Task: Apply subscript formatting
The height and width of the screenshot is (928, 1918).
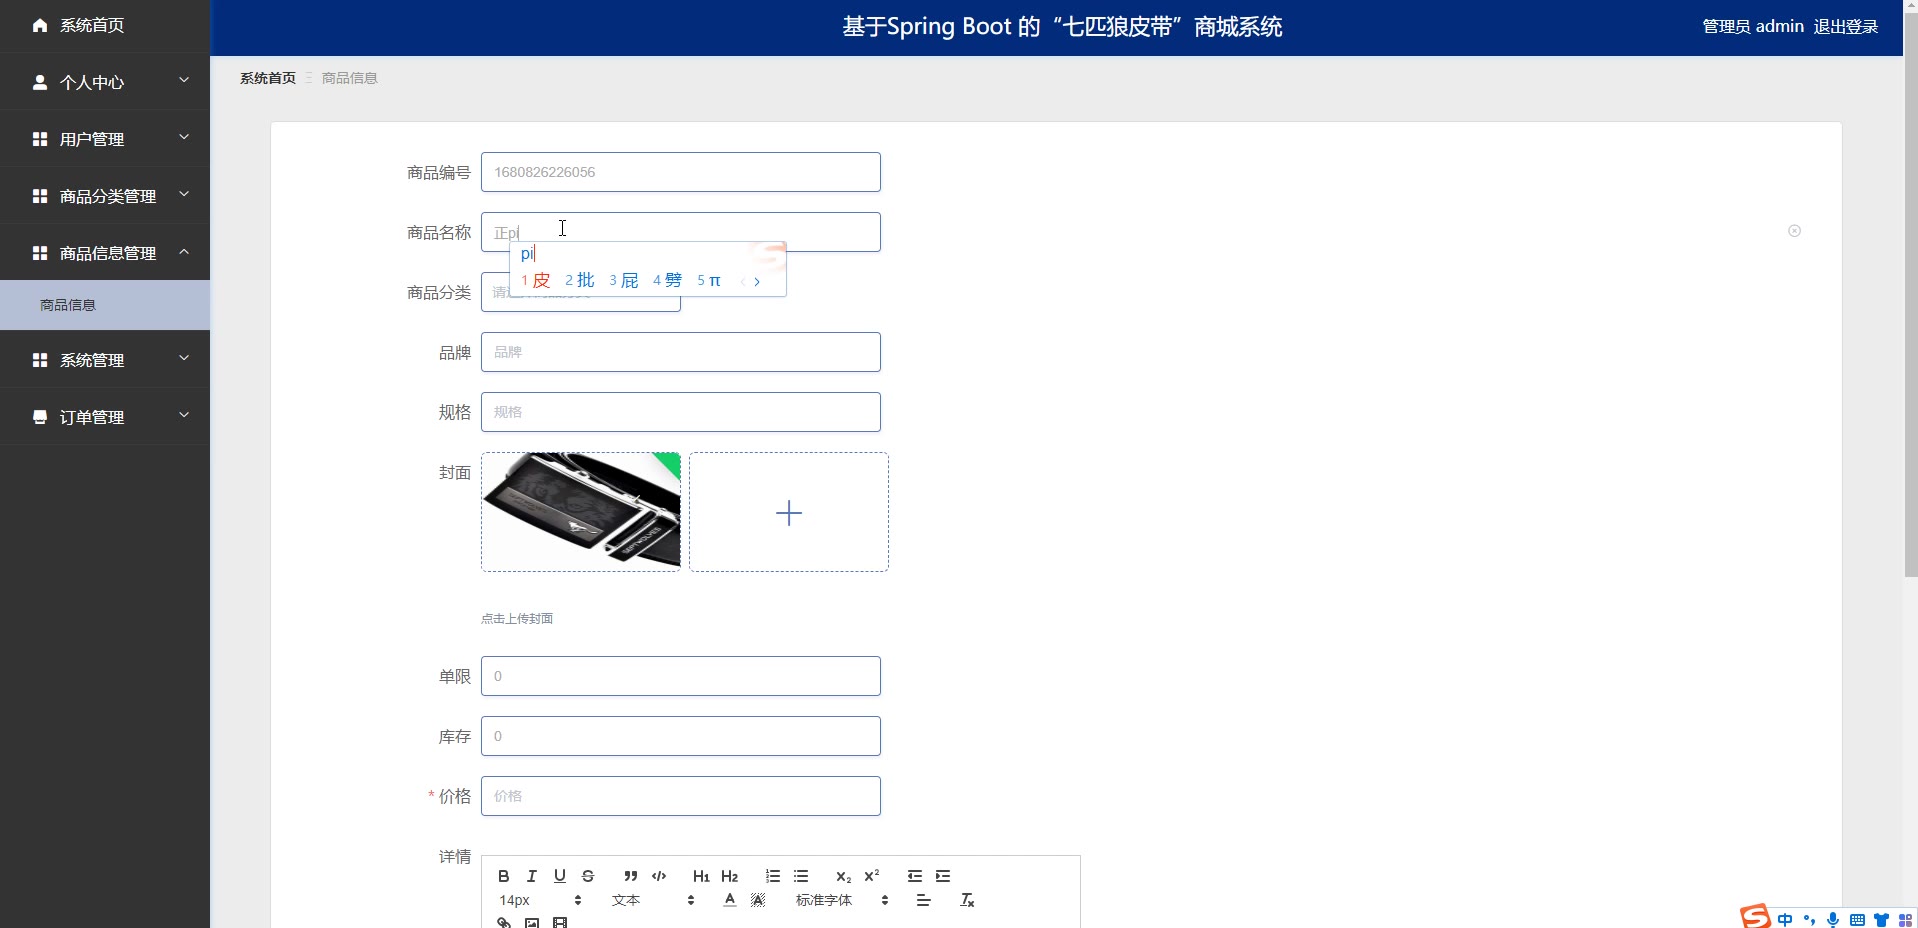Action: 843,876
